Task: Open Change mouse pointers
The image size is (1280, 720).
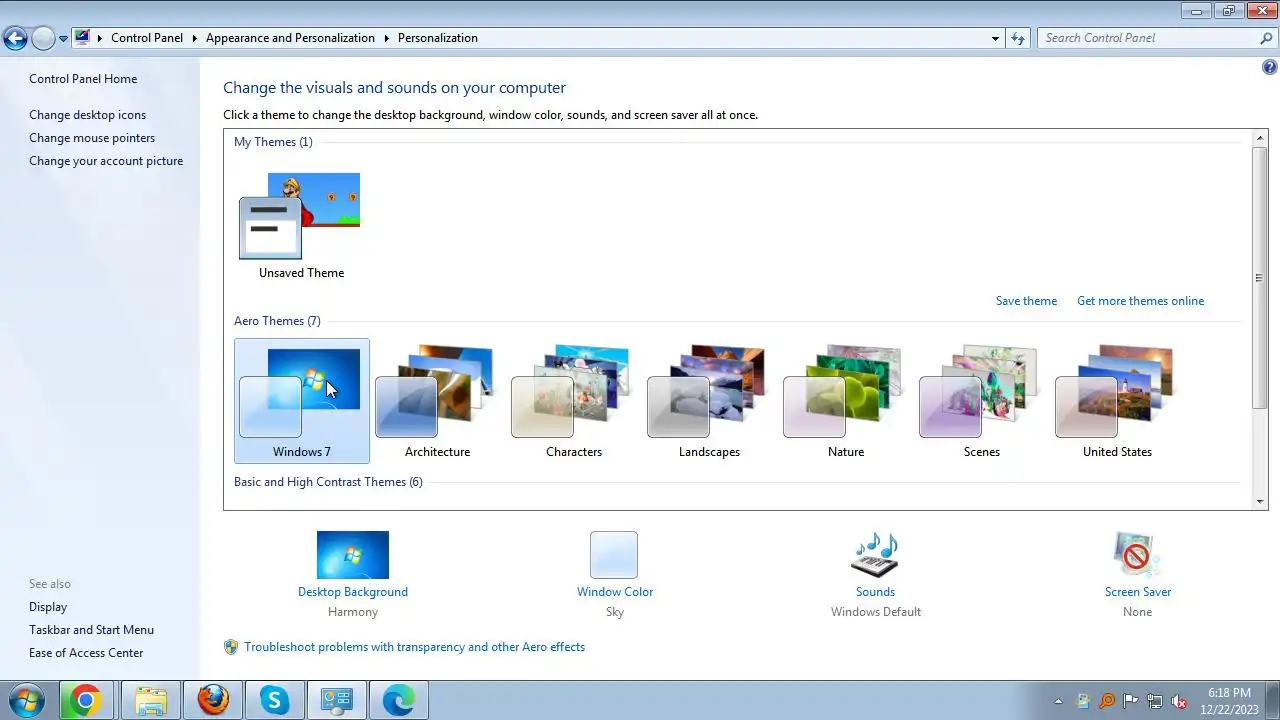Action: tap(92, 138)
